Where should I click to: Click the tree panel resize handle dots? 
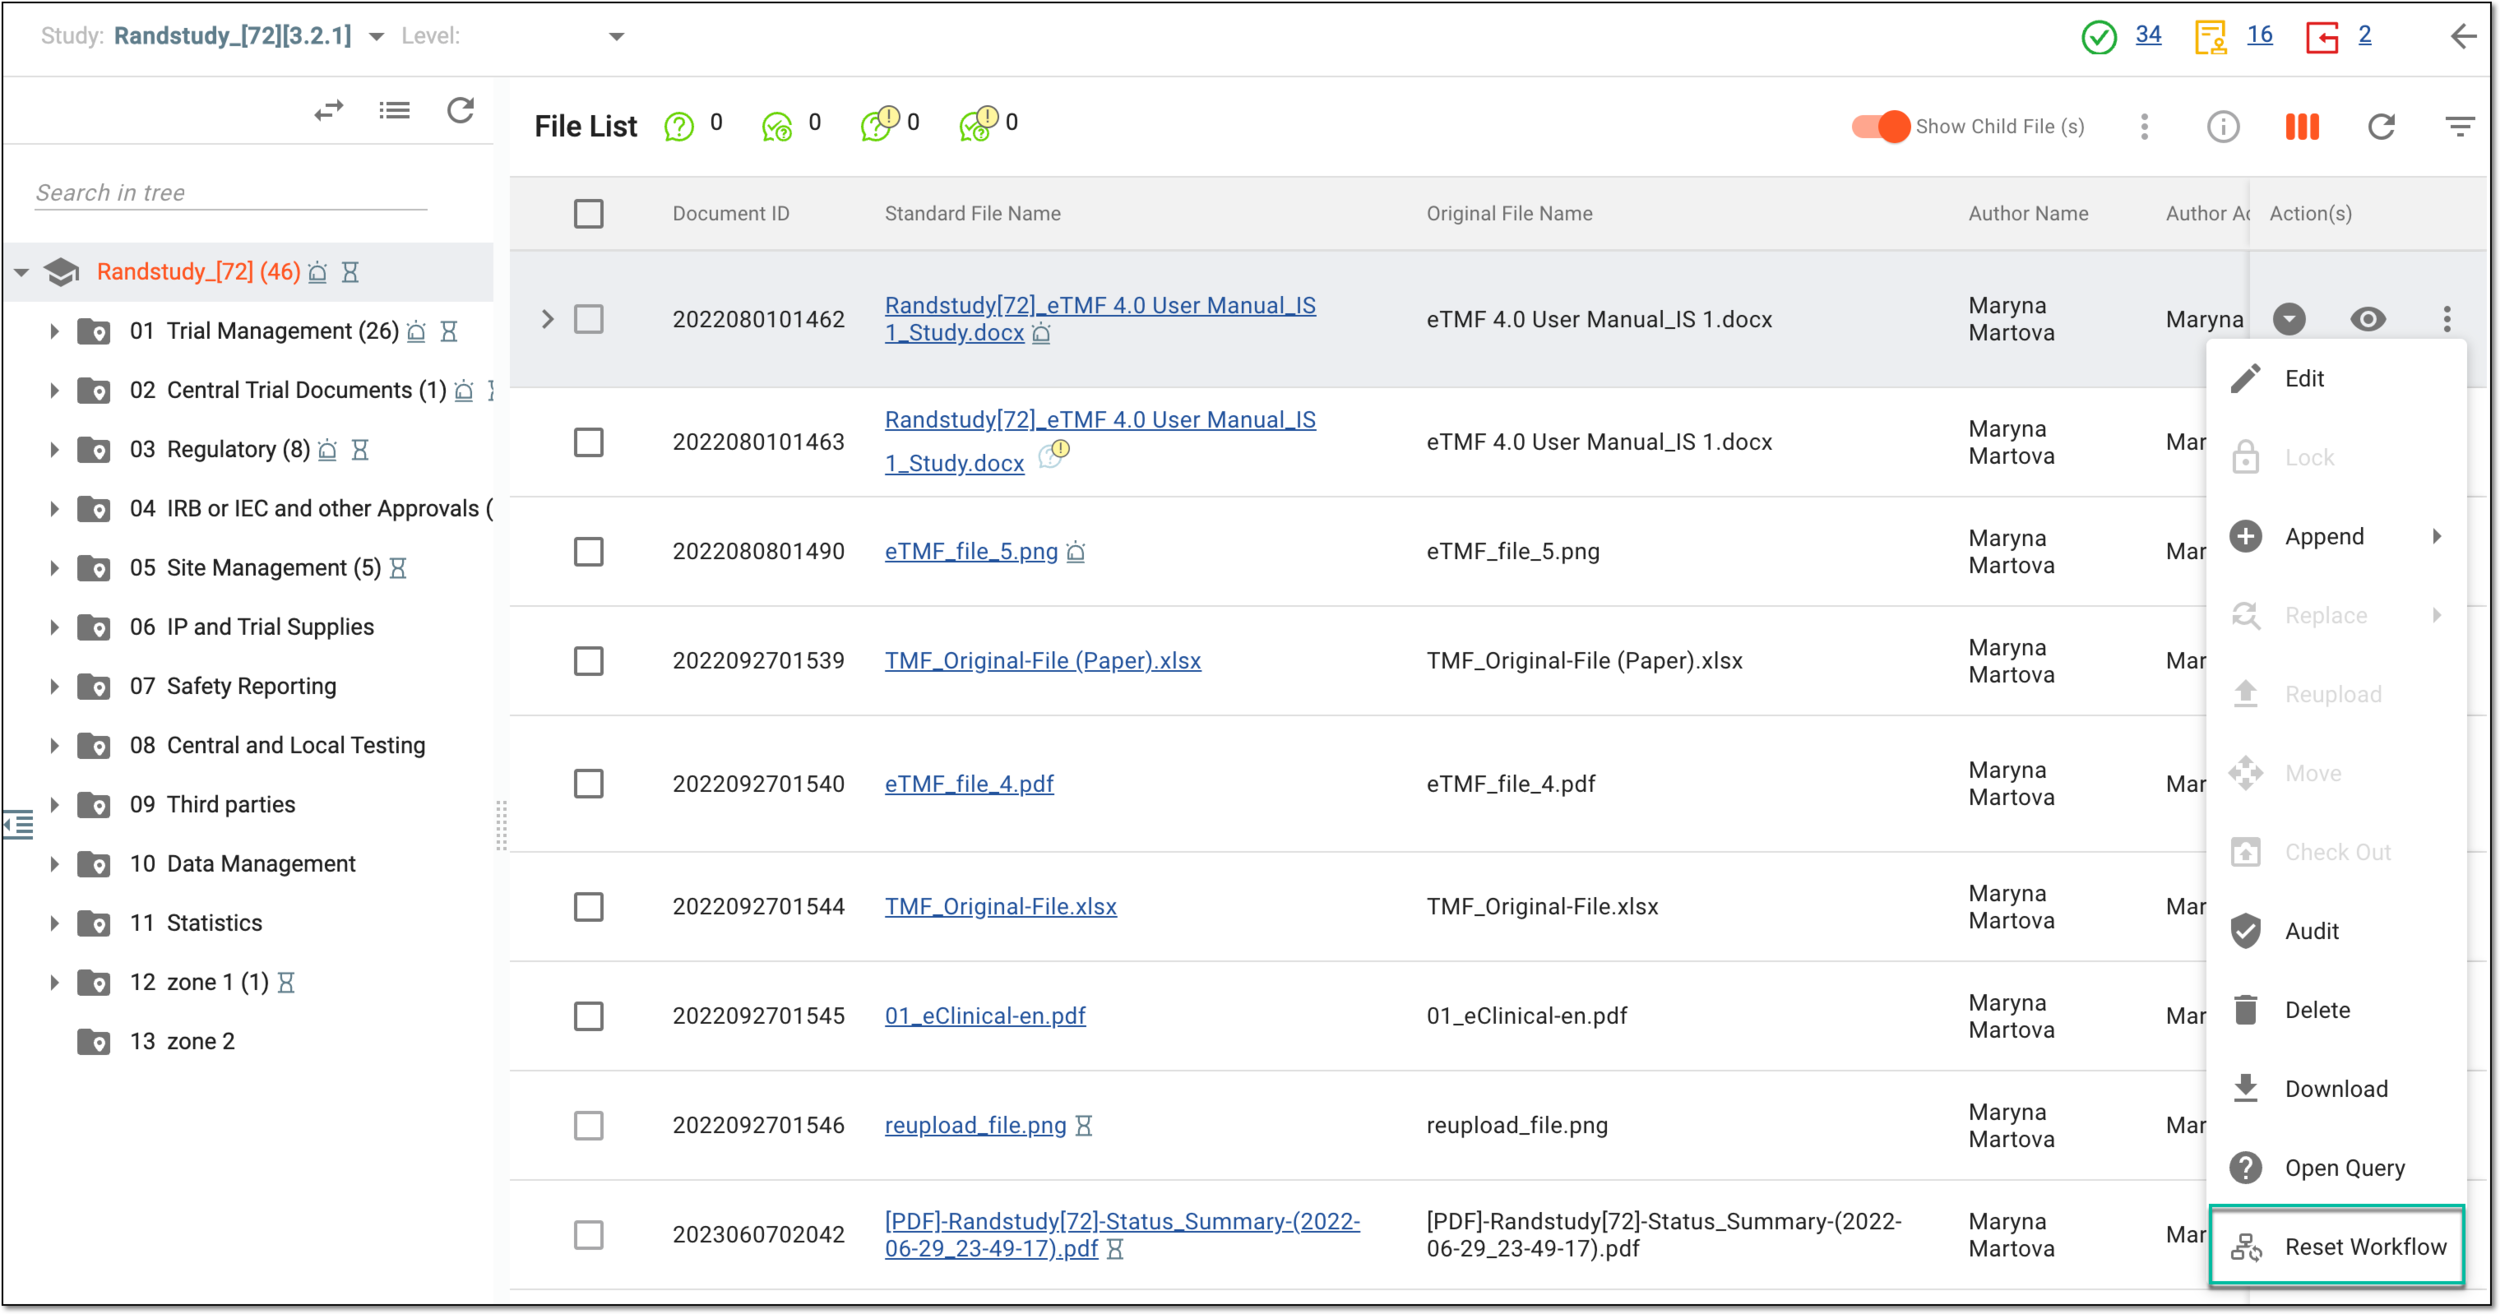[x=501, y=825]
